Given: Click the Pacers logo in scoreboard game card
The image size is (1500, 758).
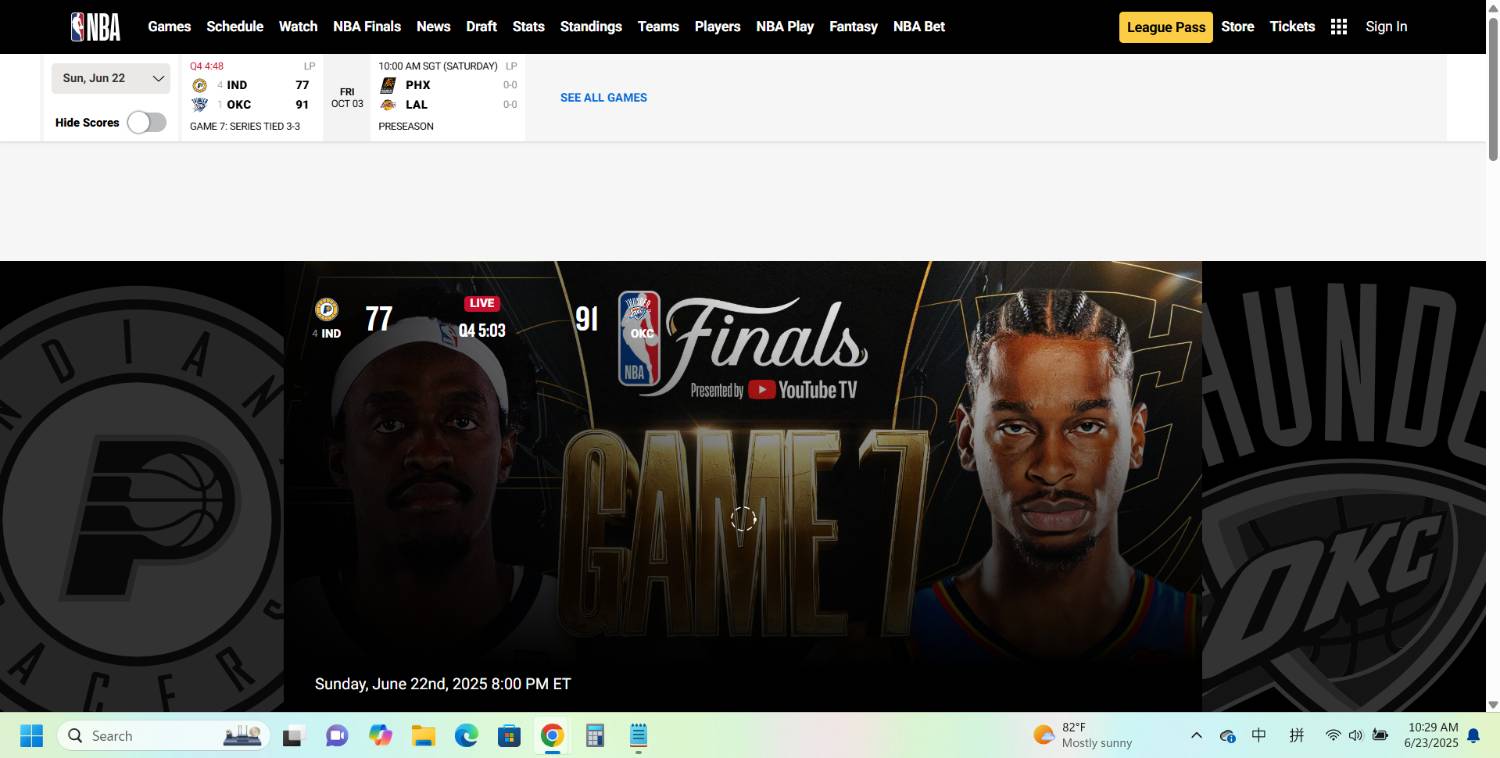Looking at the screenshot, I should pyautogui.click(x=199, y=85).
